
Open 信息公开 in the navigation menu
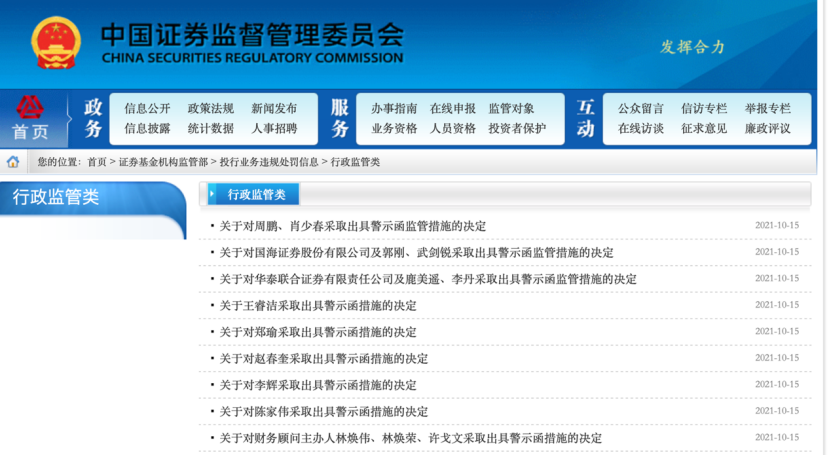(x=147, y=108)
